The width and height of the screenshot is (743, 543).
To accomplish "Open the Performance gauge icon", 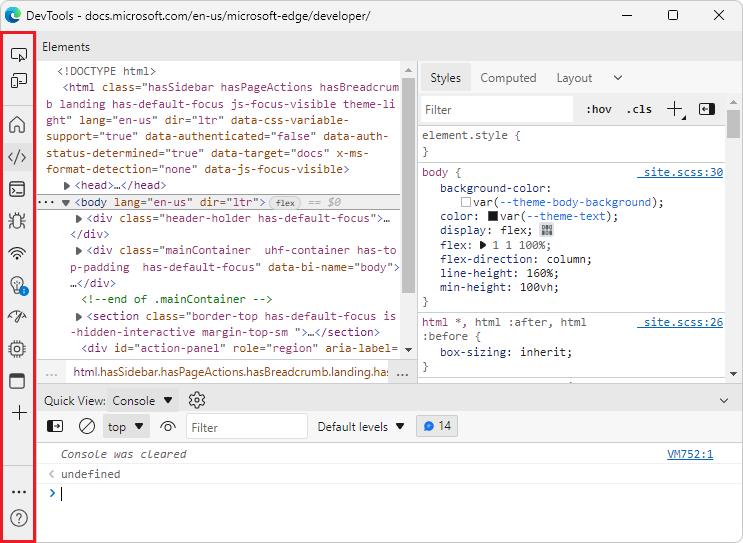I will pyautogui.click(x=18, y=316).
